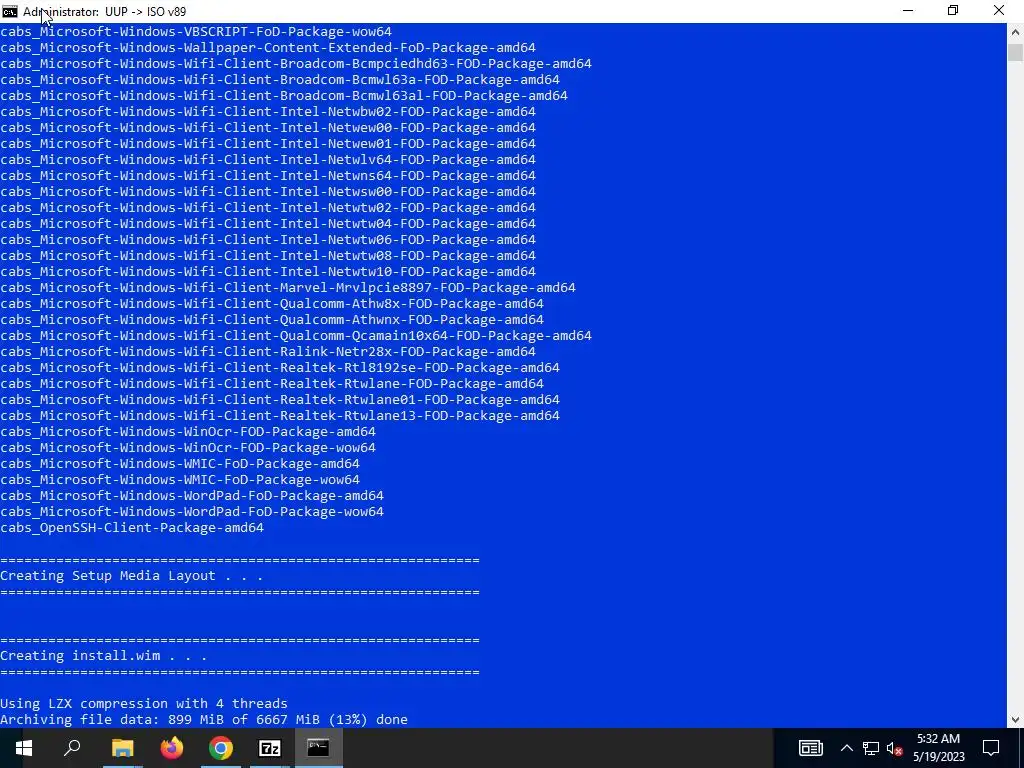The image size is (1024, 768).
Task: Click the Realtek-Rtwlane-FOD package line
Action: point(272,383)
